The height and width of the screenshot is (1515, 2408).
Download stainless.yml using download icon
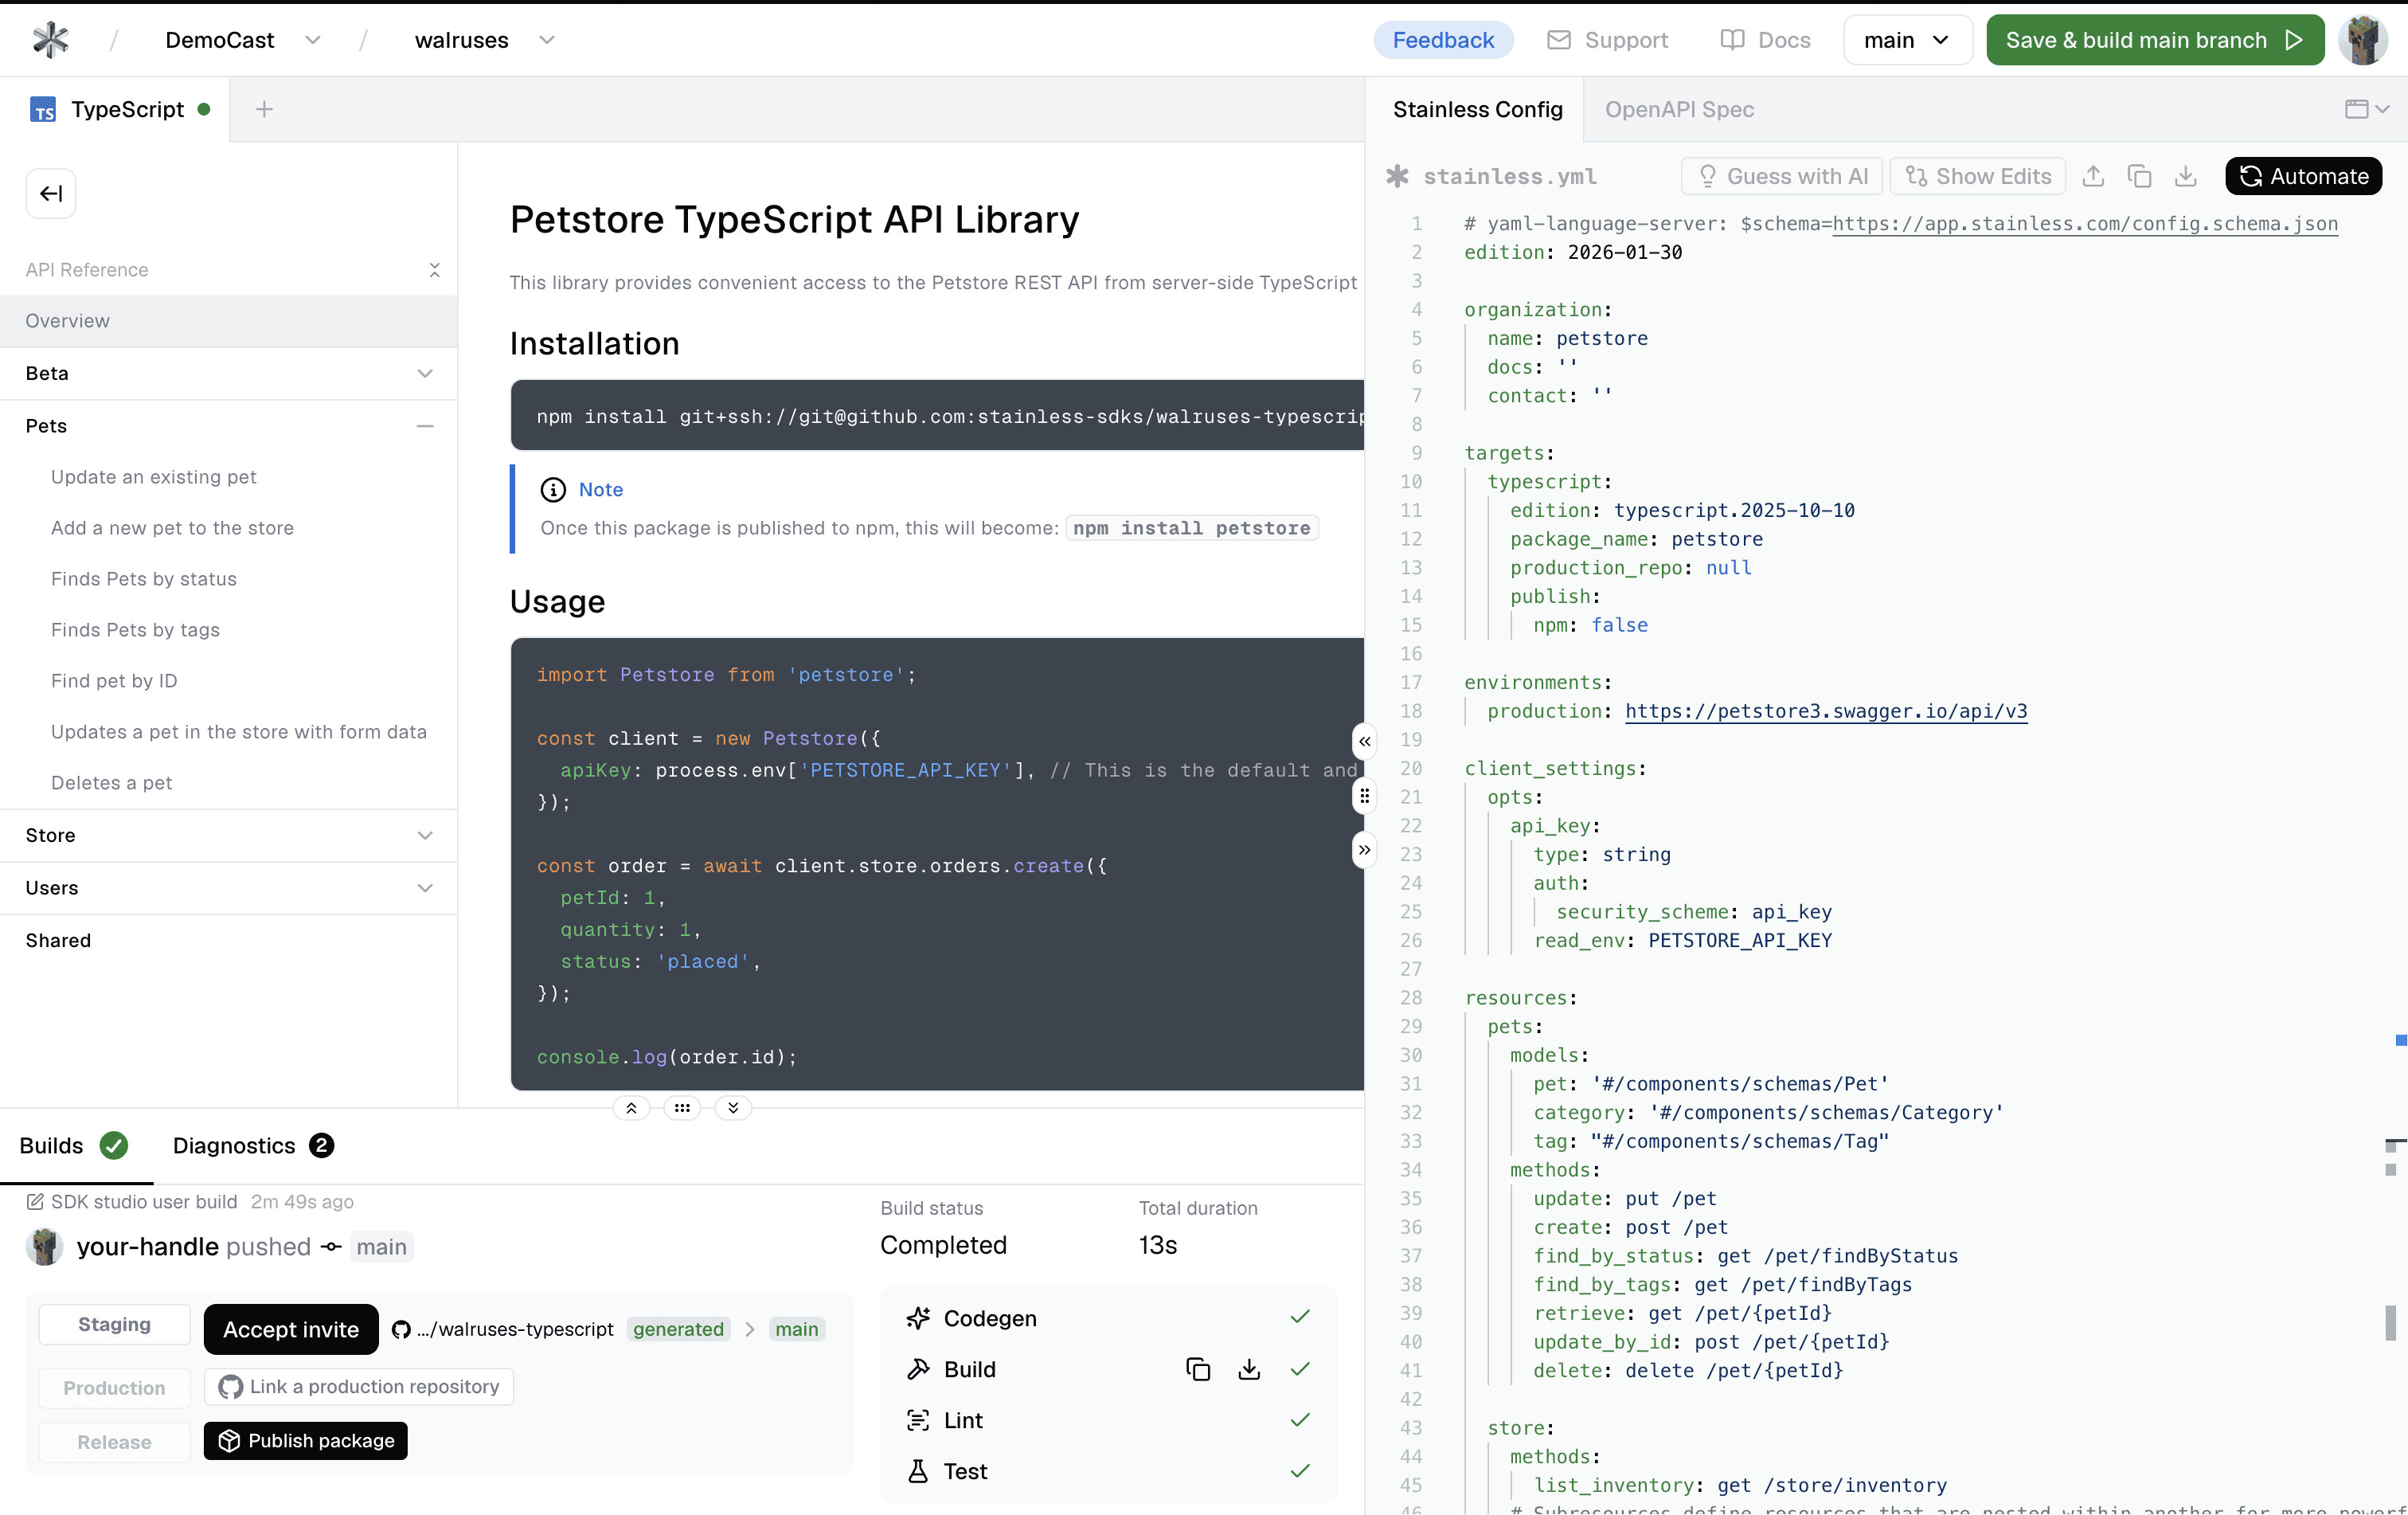pos(2185,176)
